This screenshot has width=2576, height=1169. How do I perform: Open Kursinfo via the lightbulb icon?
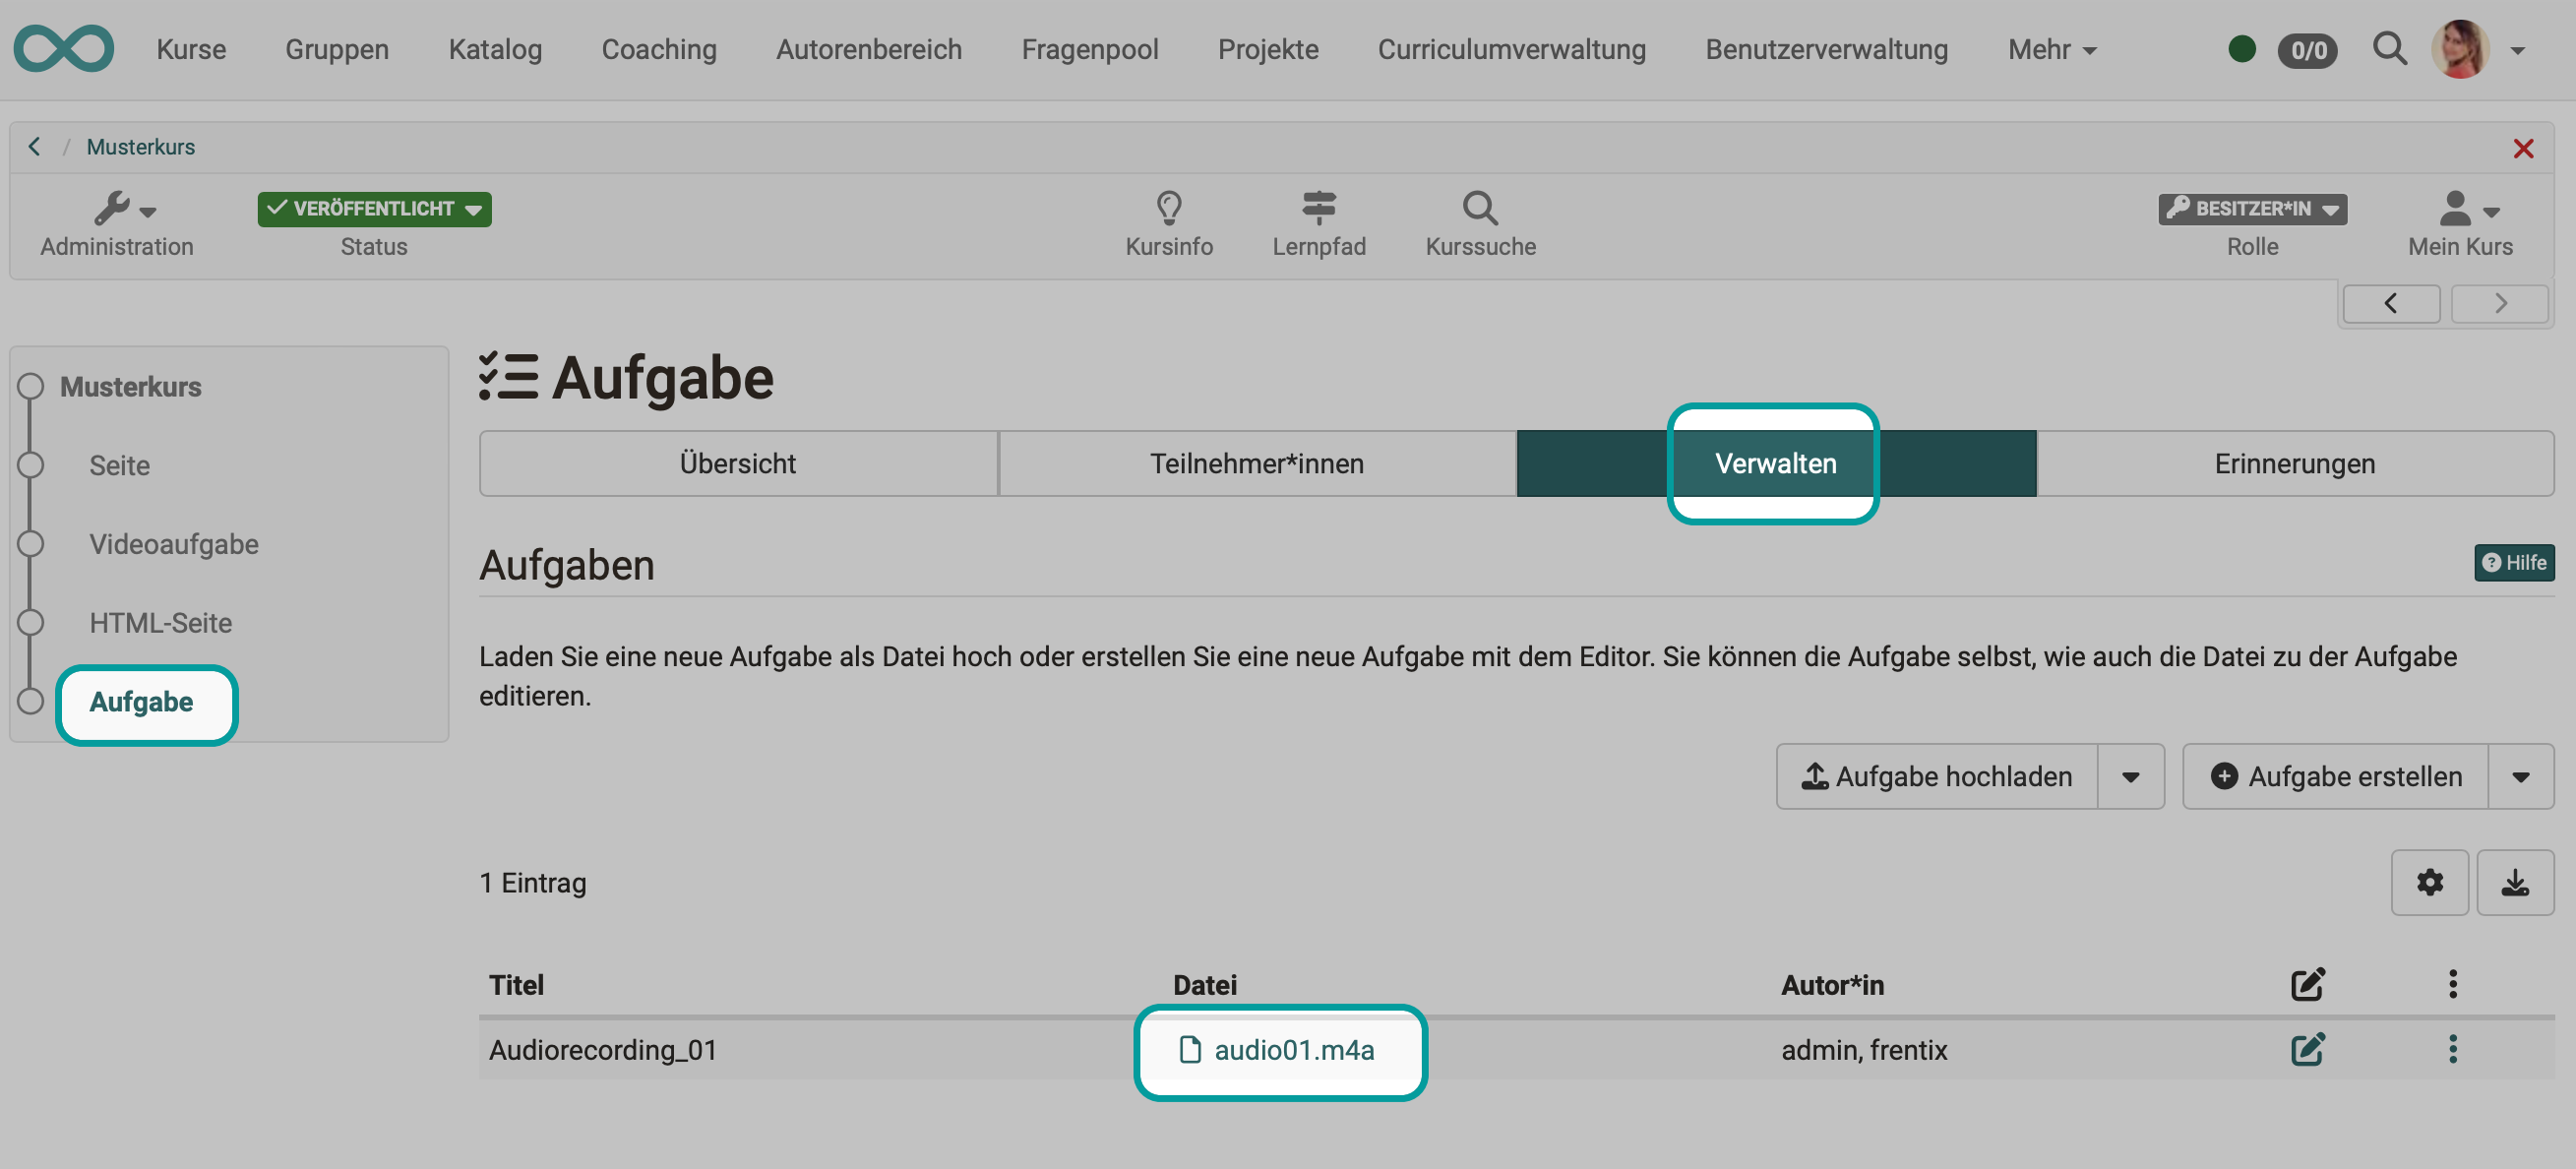coord(1167,222)
